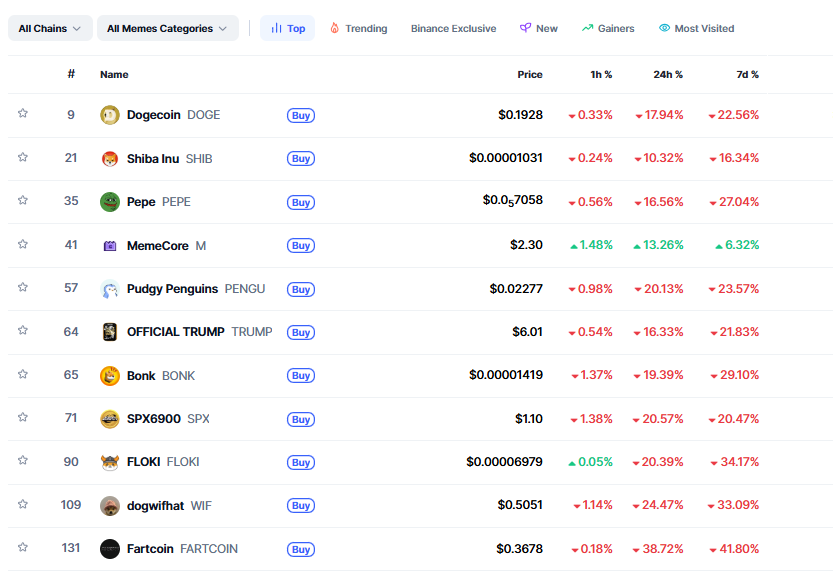This screenshot has height=578, width=833.
Task: Click the Pepe frog coin icon
Action: pyautogui.click(x=110, y=202)
